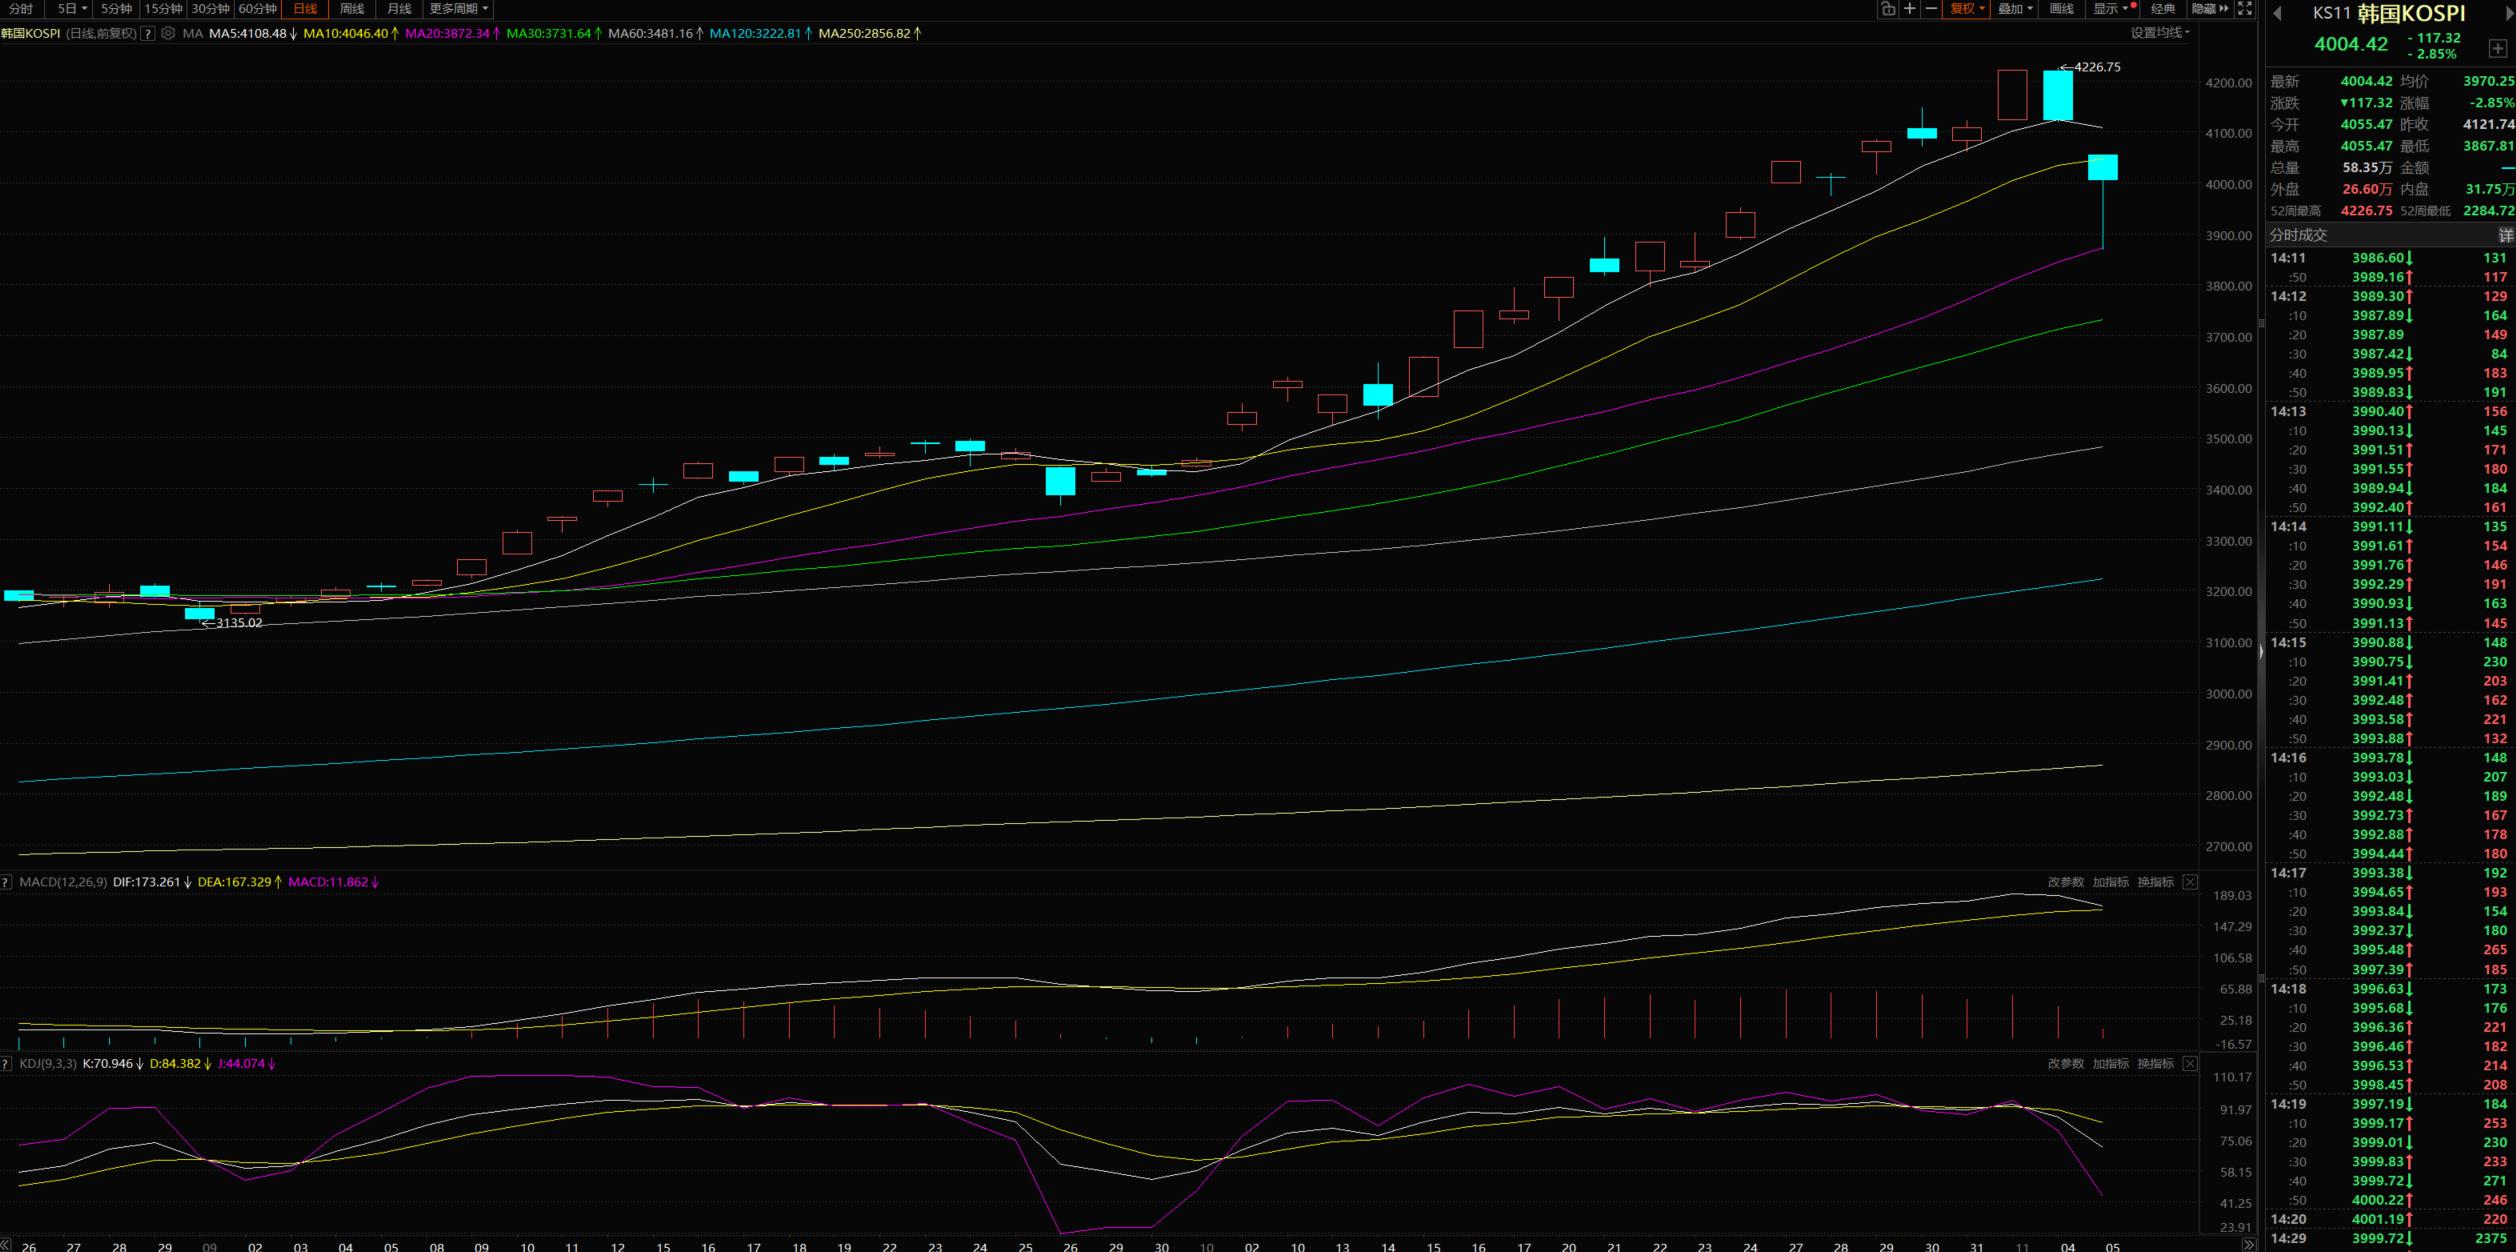Close the MACD indicator panel
This screenshot has width=2516, height=1252.
2190,882
